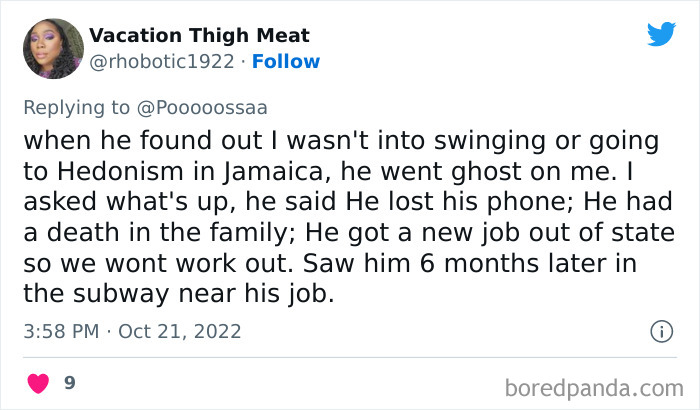This screenshot has width=700, height=410.
Task: Open the Vacation Thigh Meat profile picture
Action: pyautogui.click(x=52, y=48)
